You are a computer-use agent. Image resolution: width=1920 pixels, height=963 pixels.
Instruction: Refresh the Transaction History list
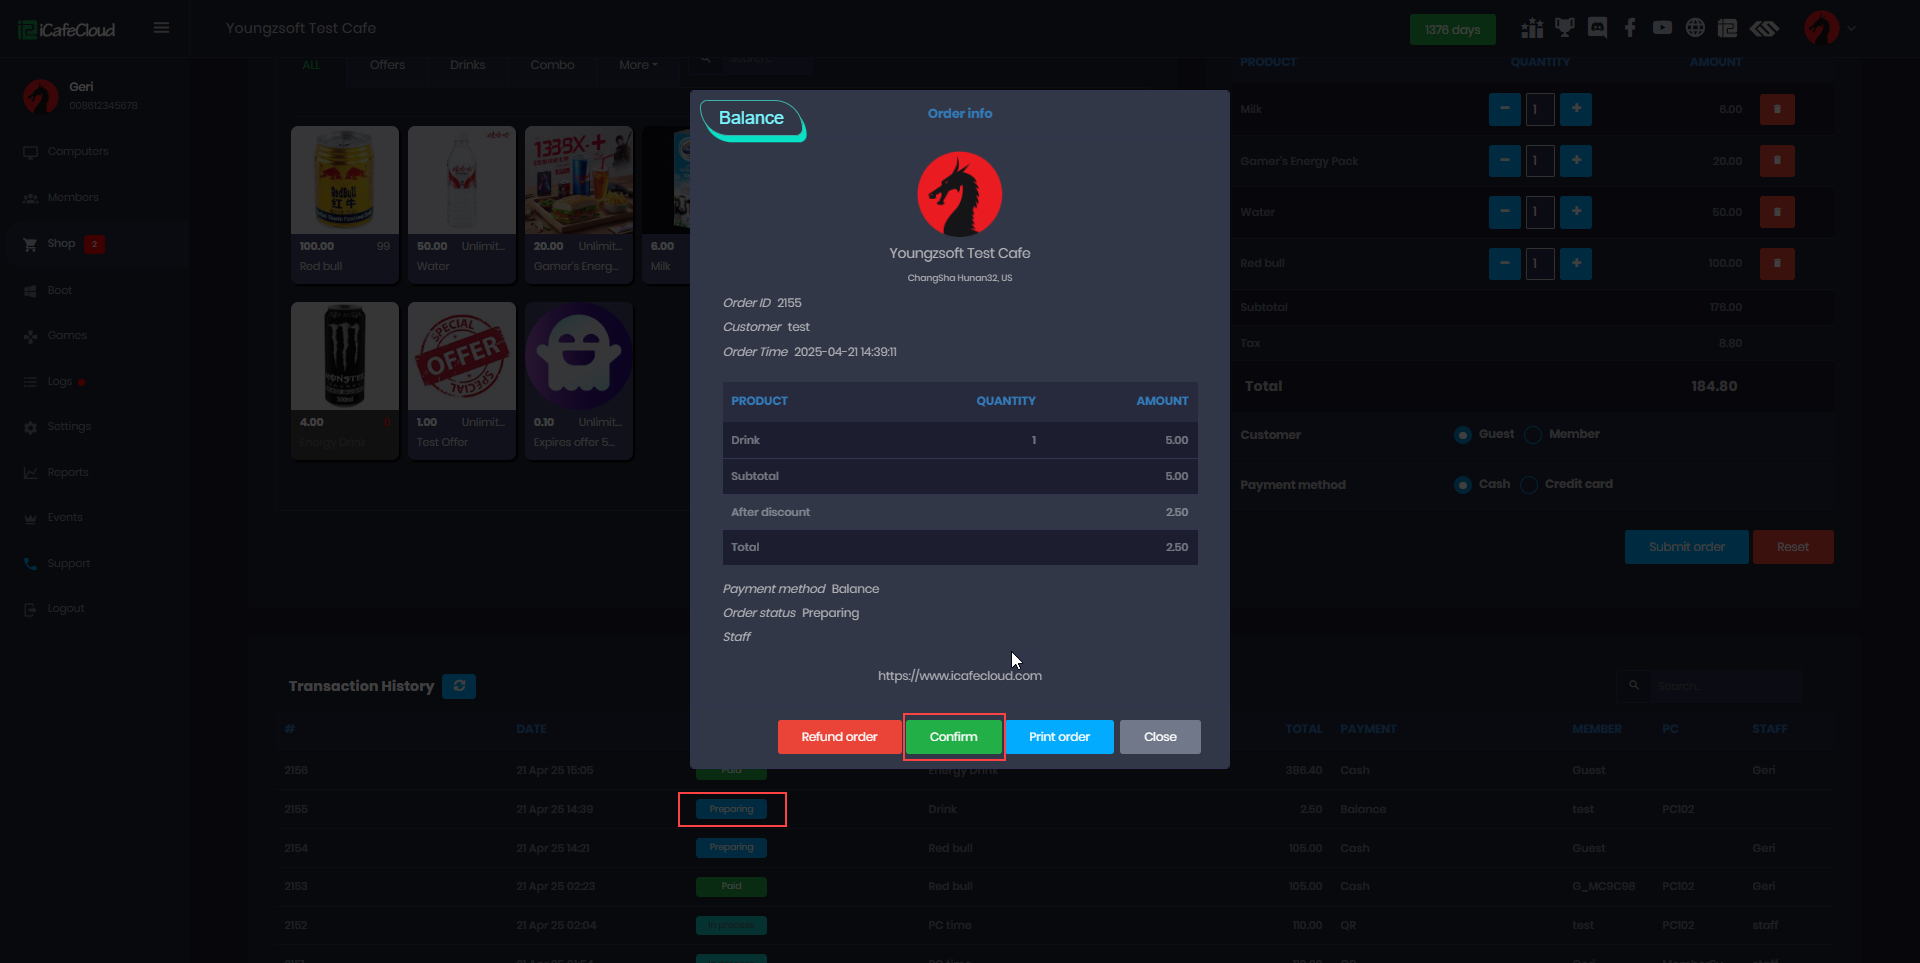459,686
